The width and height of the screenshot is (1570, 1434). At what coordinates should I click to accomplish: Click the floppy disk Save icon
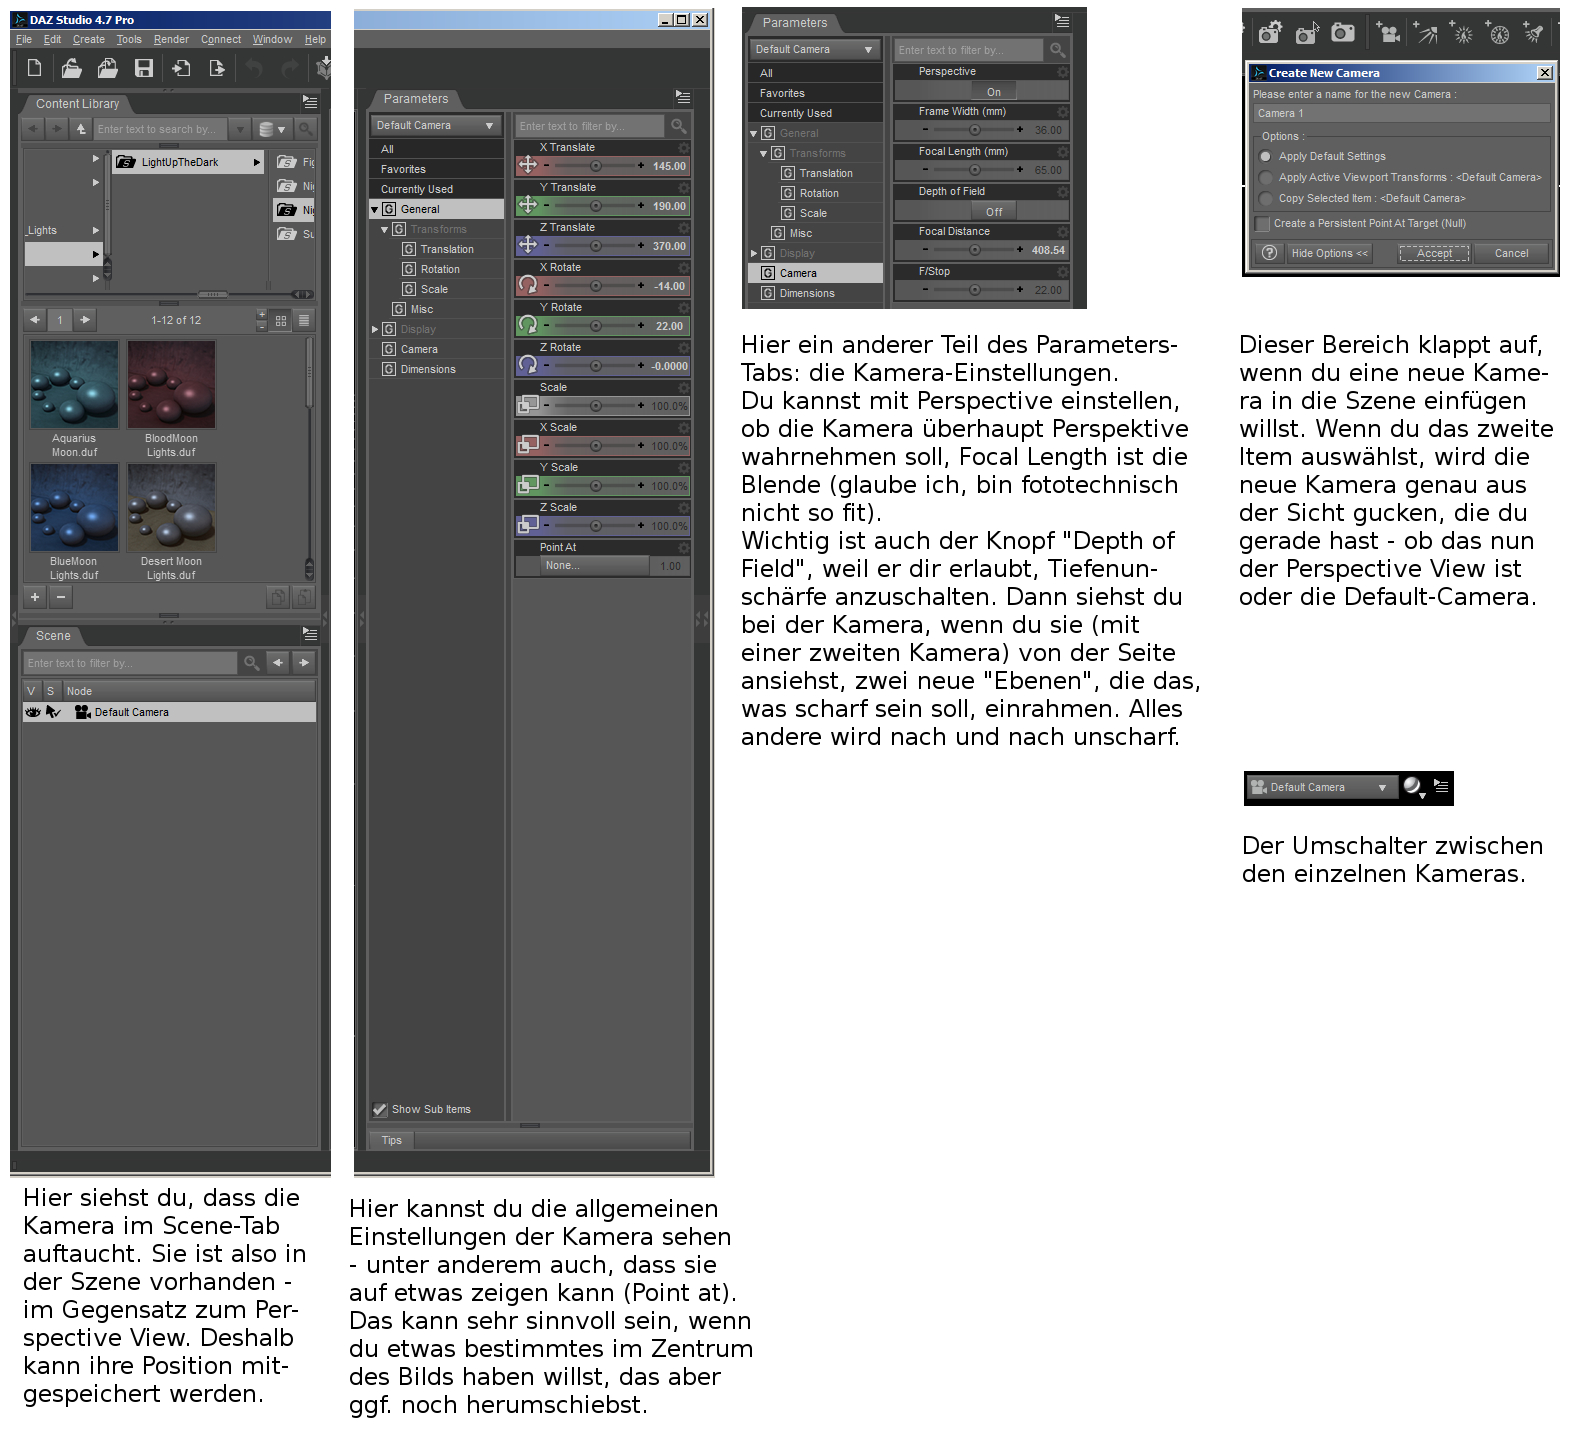(x=144, y=68)
